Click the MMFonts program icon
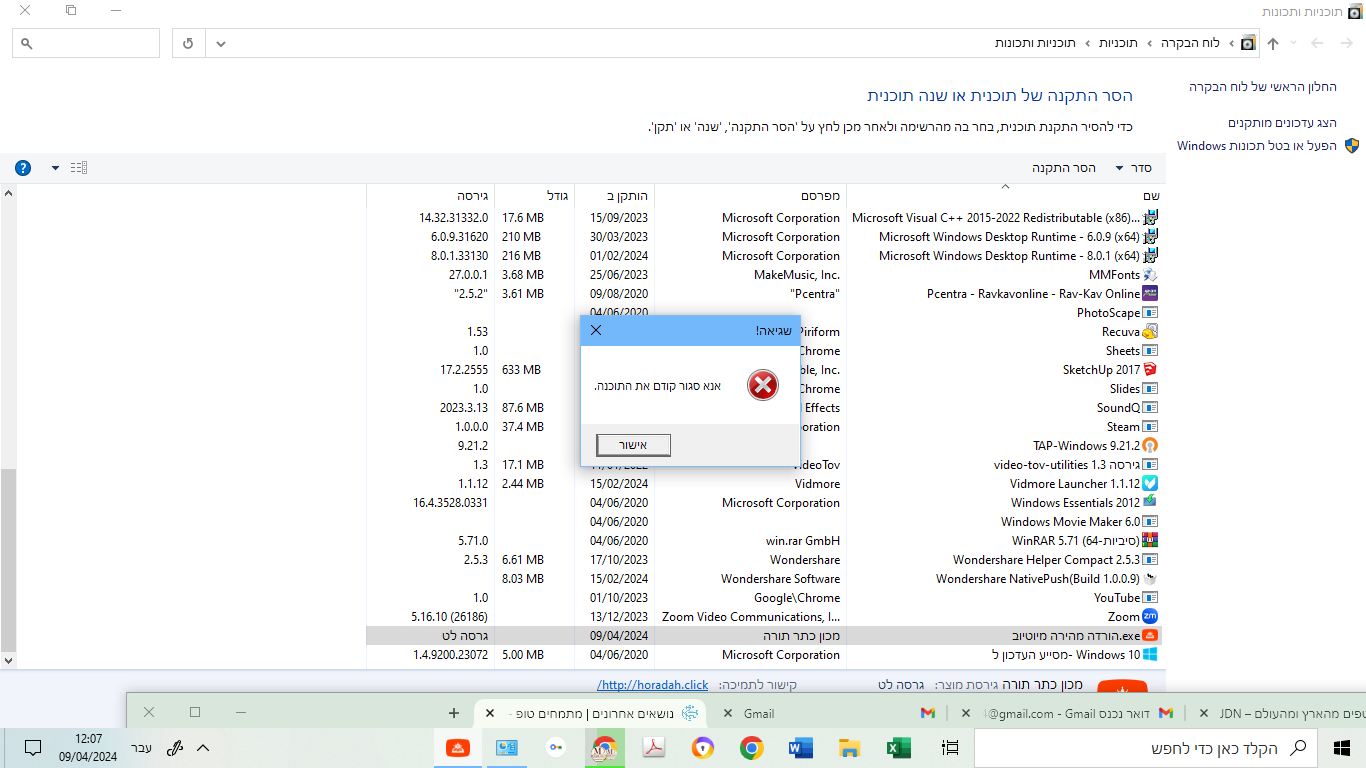Screen dimensions: 1366x768 (1150, 275)
